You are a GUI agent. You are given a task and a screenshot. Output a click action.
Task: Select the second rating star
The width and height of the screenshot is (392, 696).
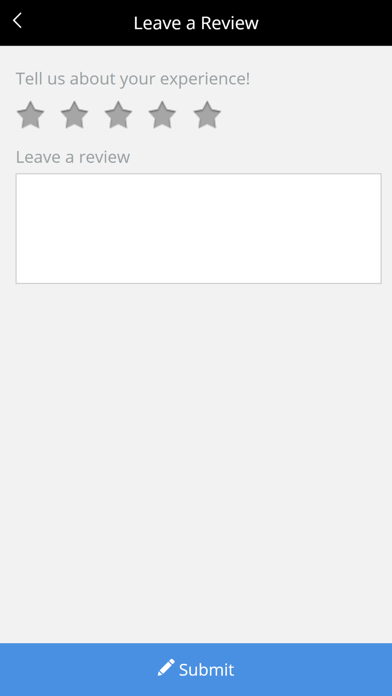74,115
